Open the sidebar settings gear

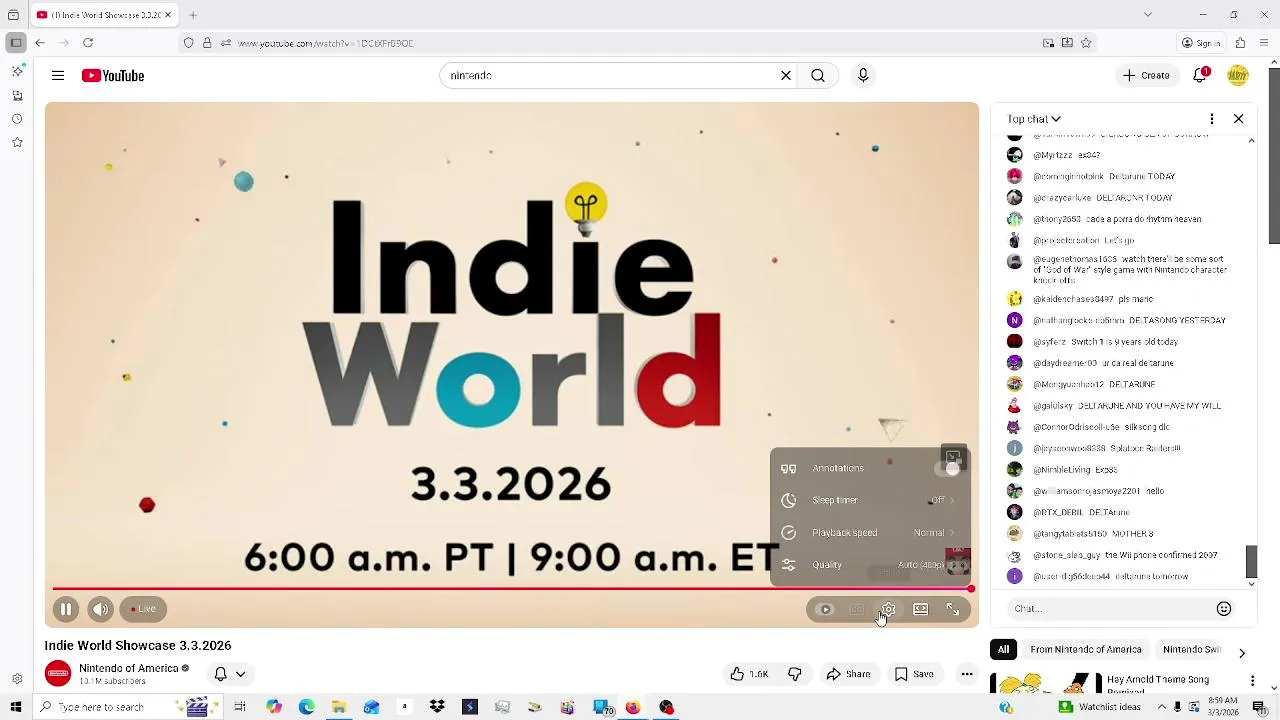17,679
